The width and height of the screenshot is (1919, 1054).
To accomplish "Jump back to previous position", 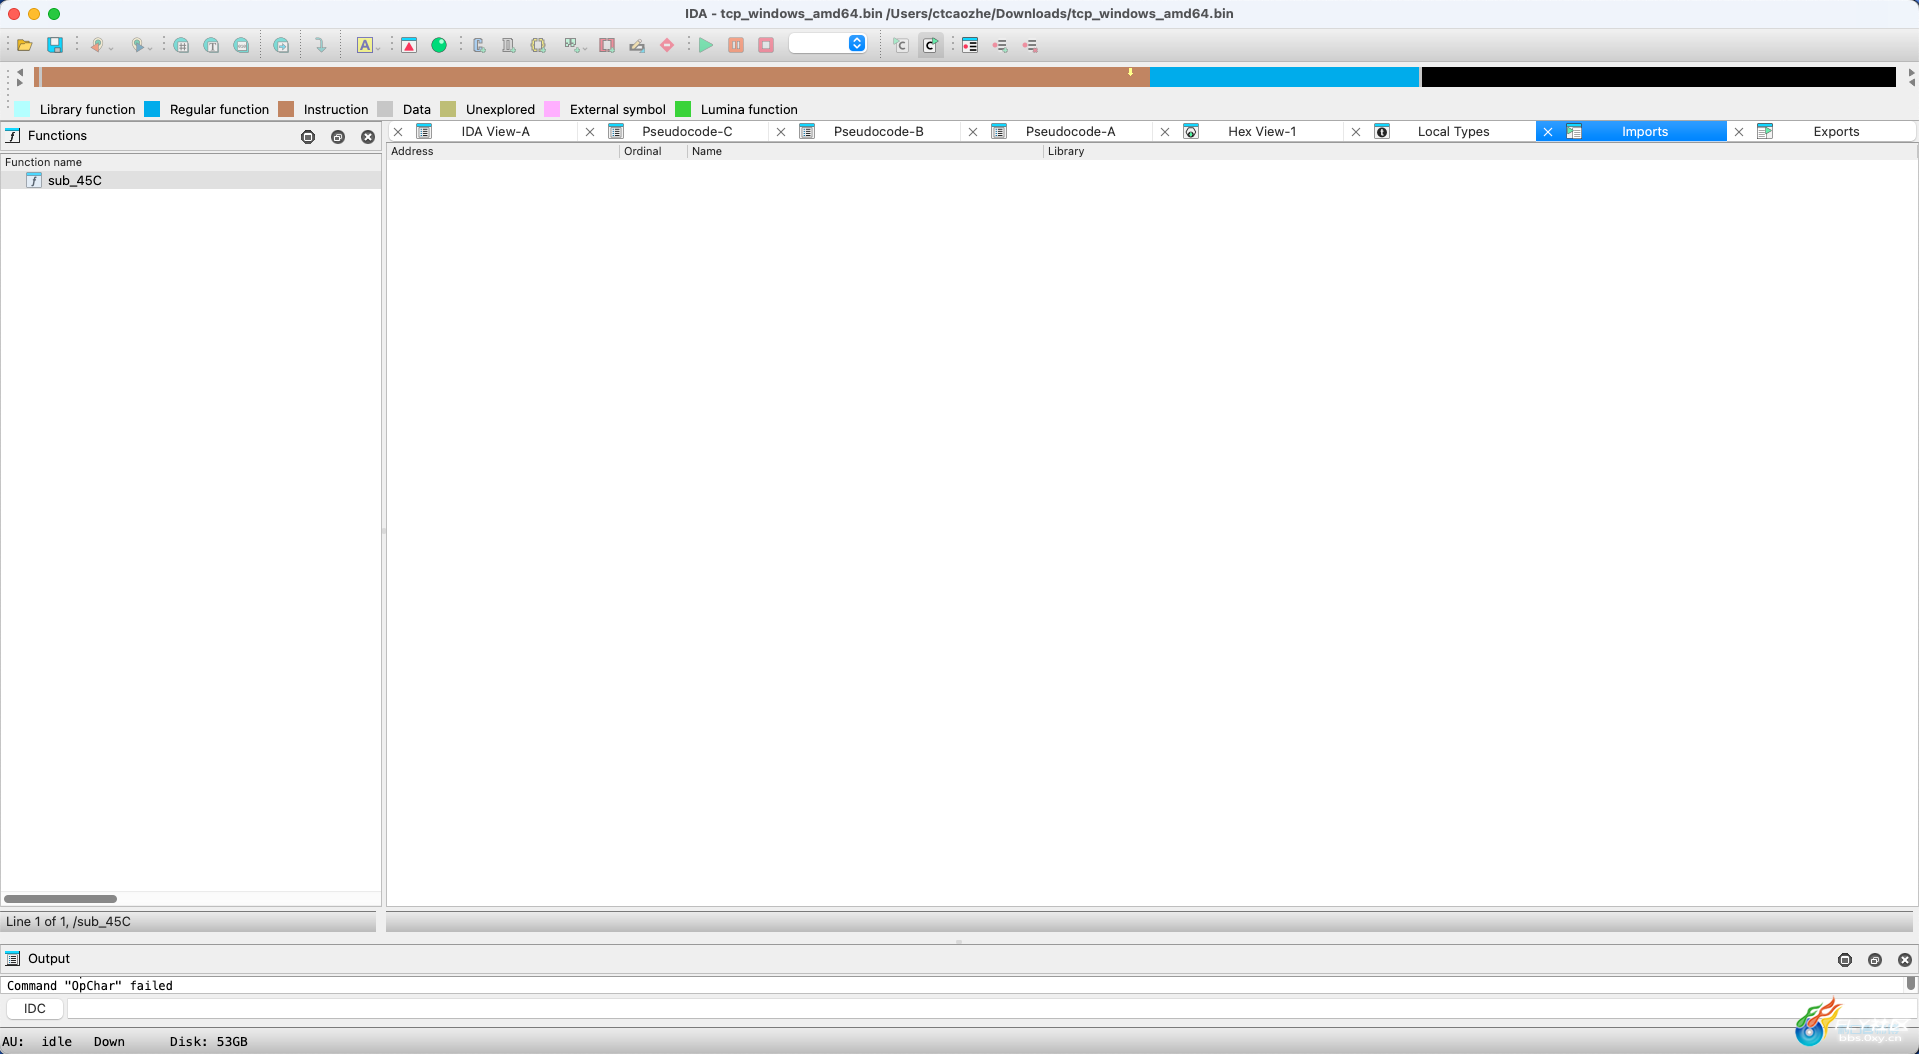I will point(97,45).
